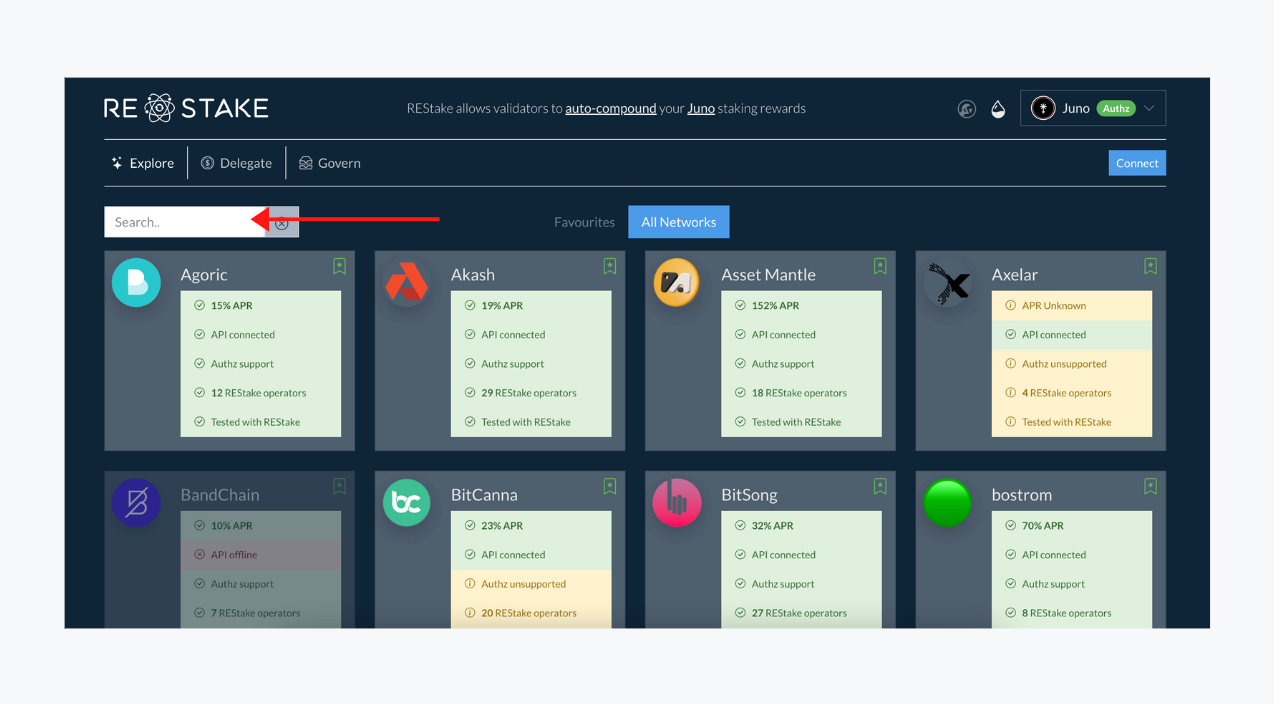Click 8 REStake operators in bostrom
Screen dimensions: 1274x704
(1072, 613)
